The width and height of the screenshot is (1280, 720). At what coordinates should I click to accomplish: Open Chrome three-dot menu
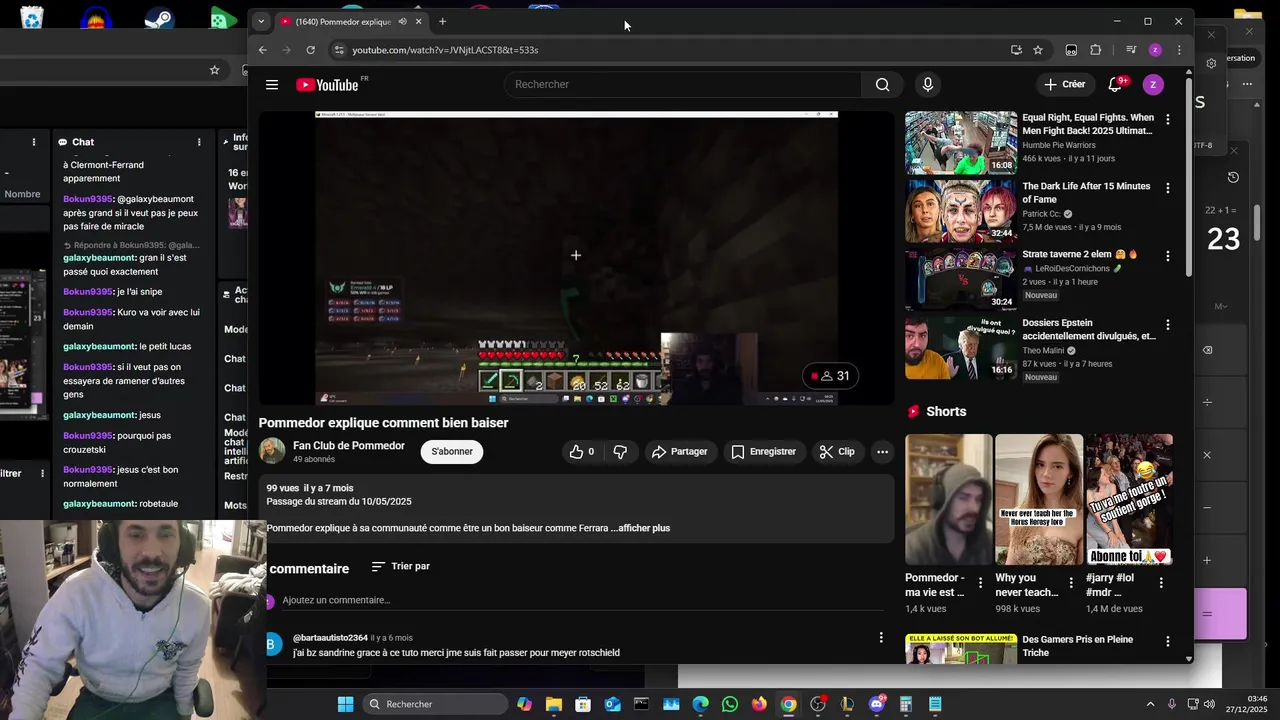point(1179,50)
